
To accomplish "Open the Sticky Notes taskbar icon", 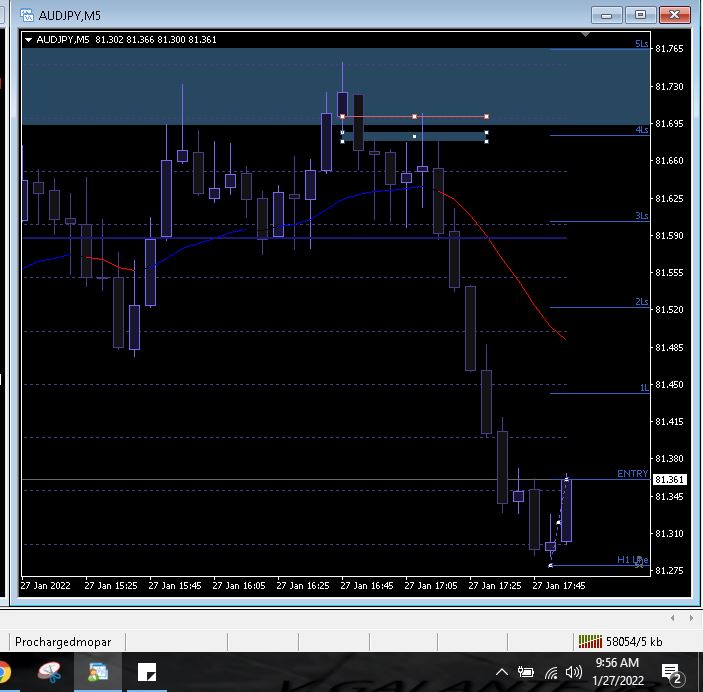I will 147,672.
